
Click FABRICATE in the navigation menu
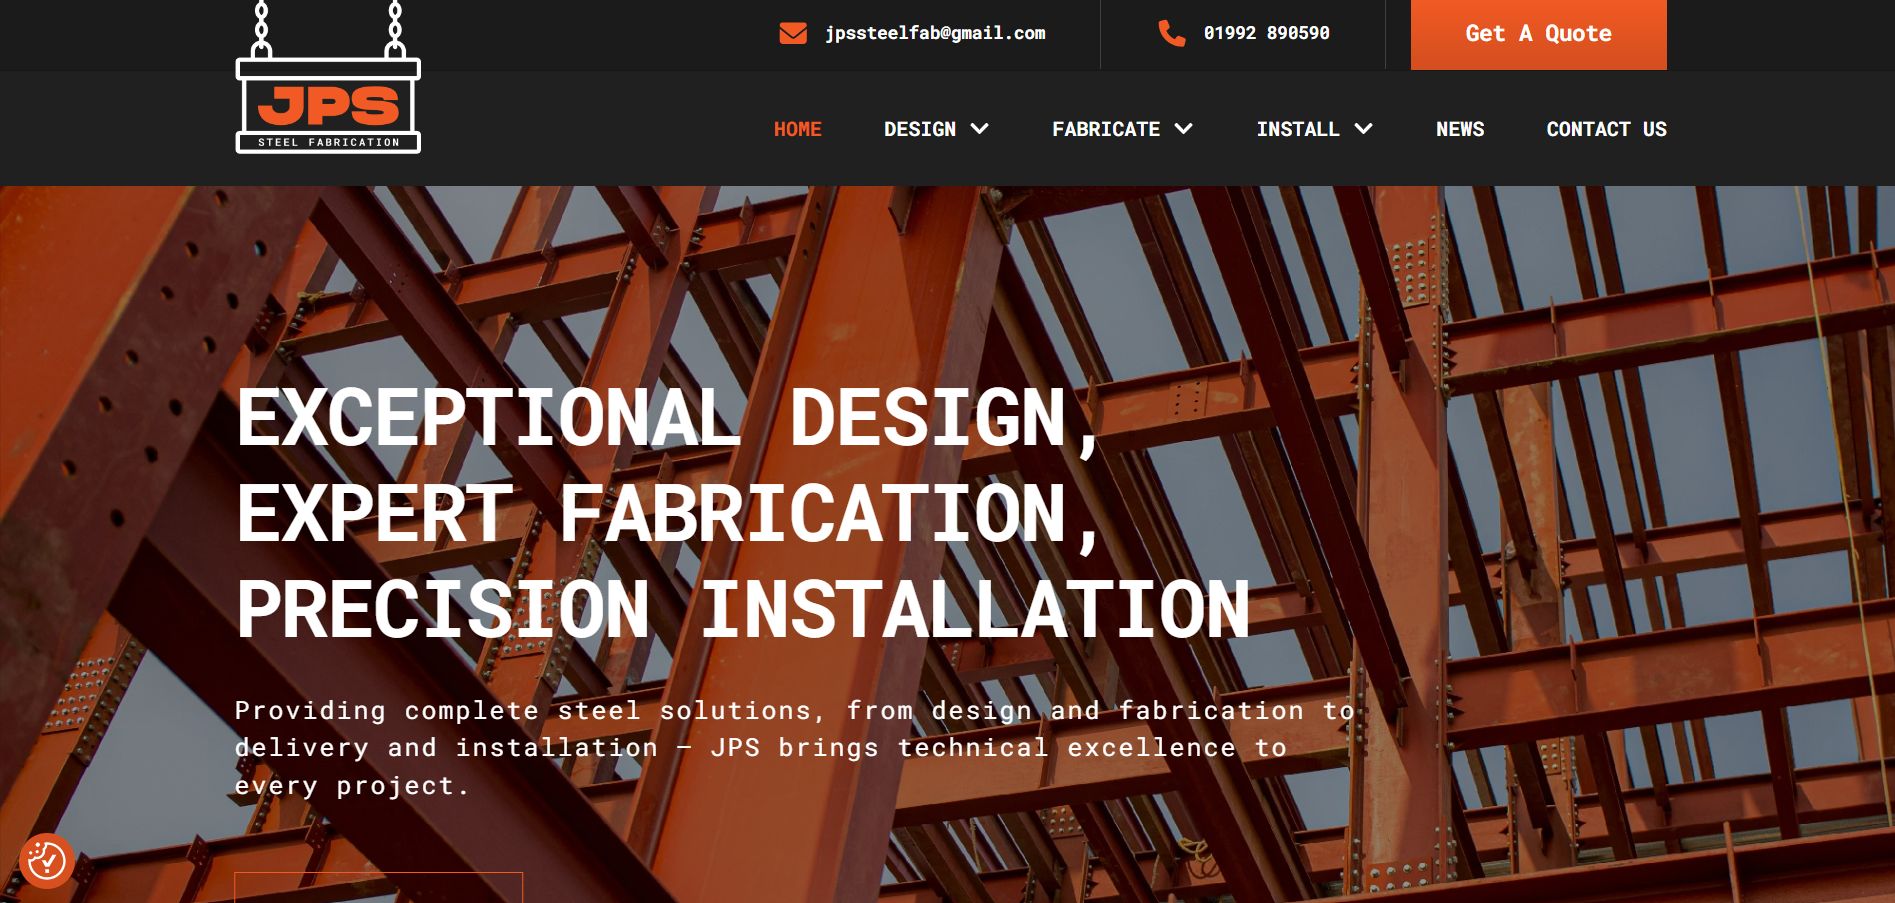[1104, 129]
